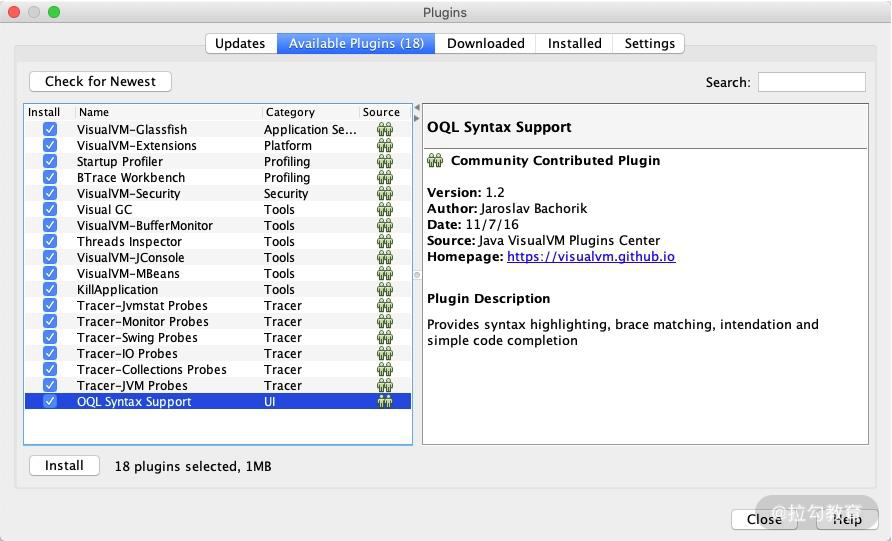The height and width of the screenshot is (541, 892).
Task: Click the source icon for KillApplication plugin
Action: 384,290
